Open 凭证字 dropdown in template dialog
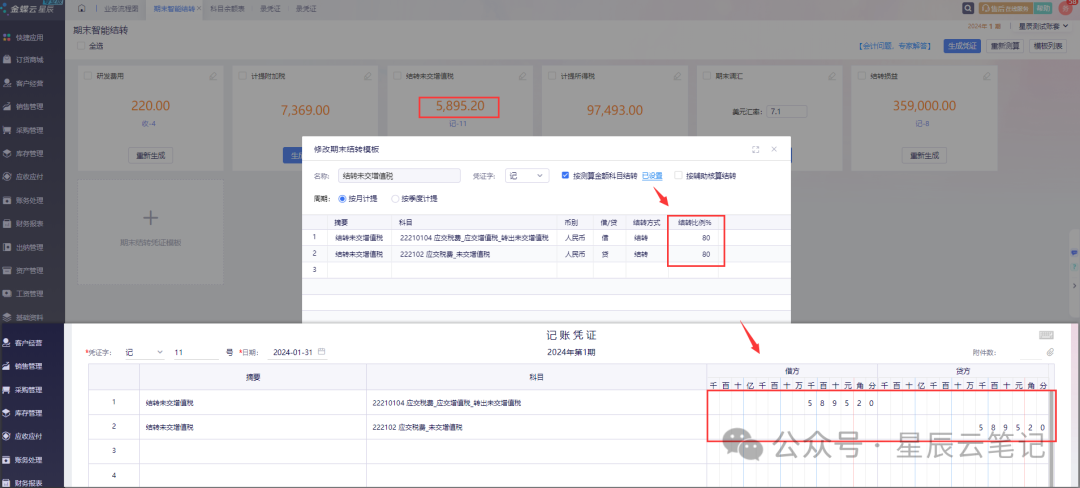The width and height of the screenshot is (1080, 488). 527,176
